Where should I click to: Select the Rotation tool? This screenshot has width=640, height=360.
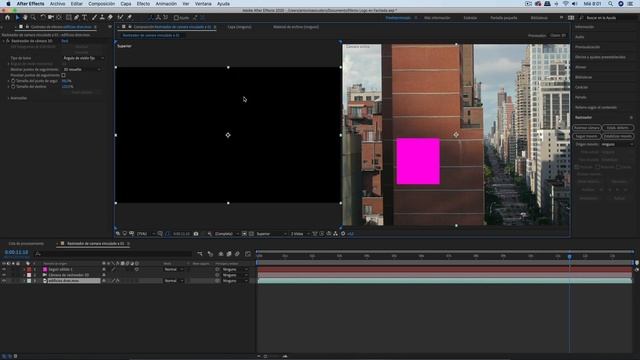click(x=43, y=18)
